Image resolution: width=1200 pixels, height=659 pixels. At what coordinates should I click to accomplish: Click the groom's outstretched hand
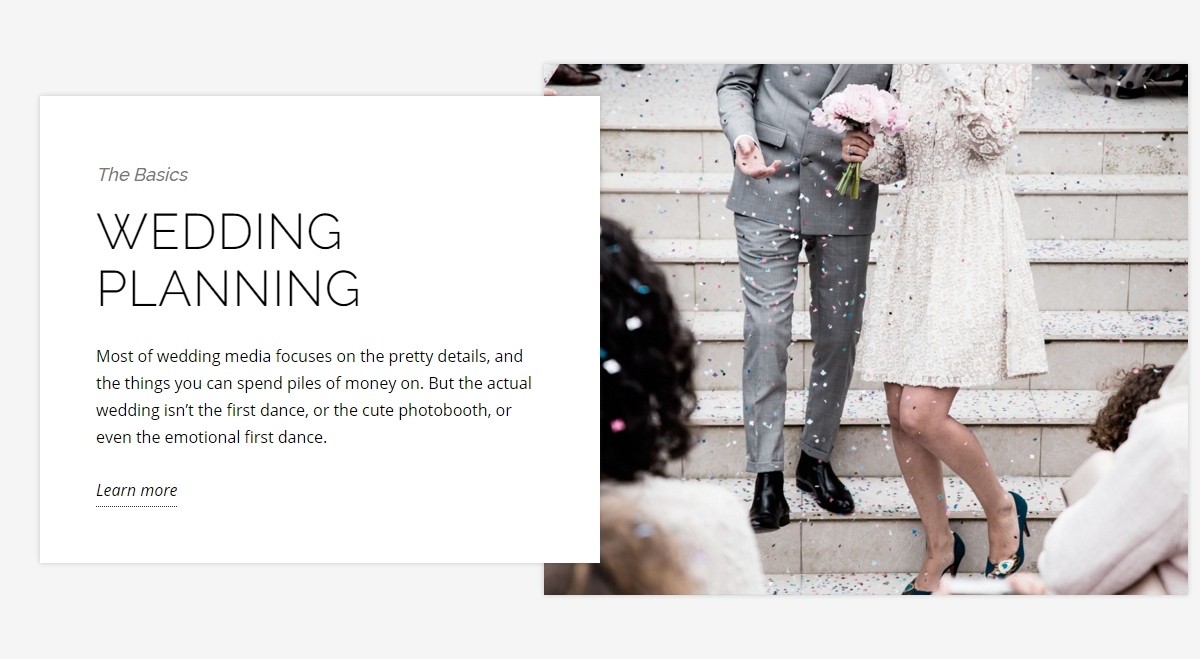pos(754,160)
